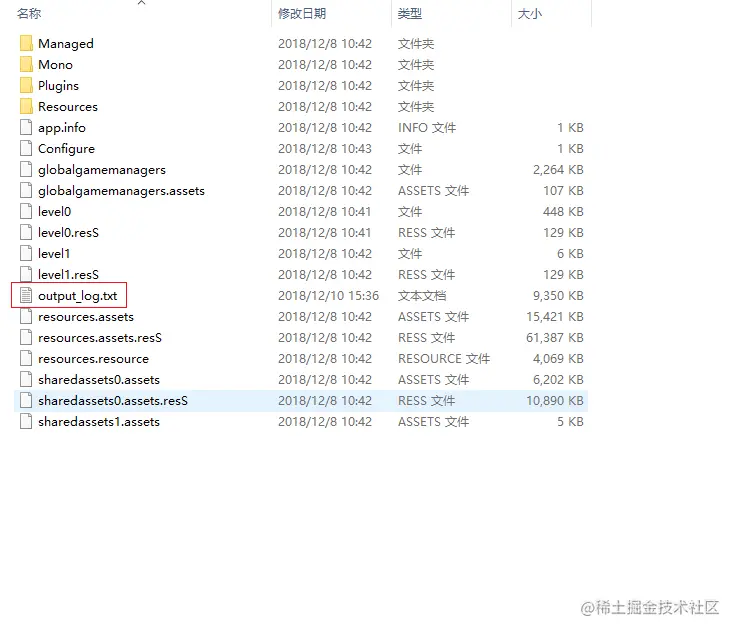Select the Managed folder name

tap(66, 44)
